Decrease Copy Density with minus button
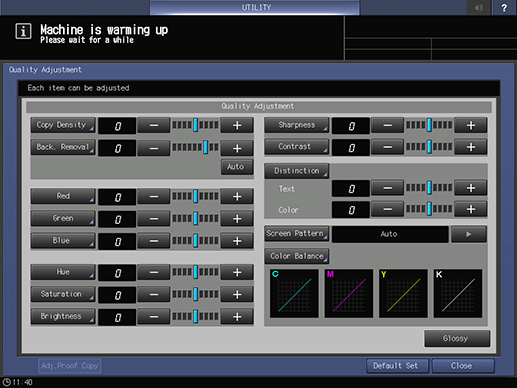 click(x=154, y=126)
